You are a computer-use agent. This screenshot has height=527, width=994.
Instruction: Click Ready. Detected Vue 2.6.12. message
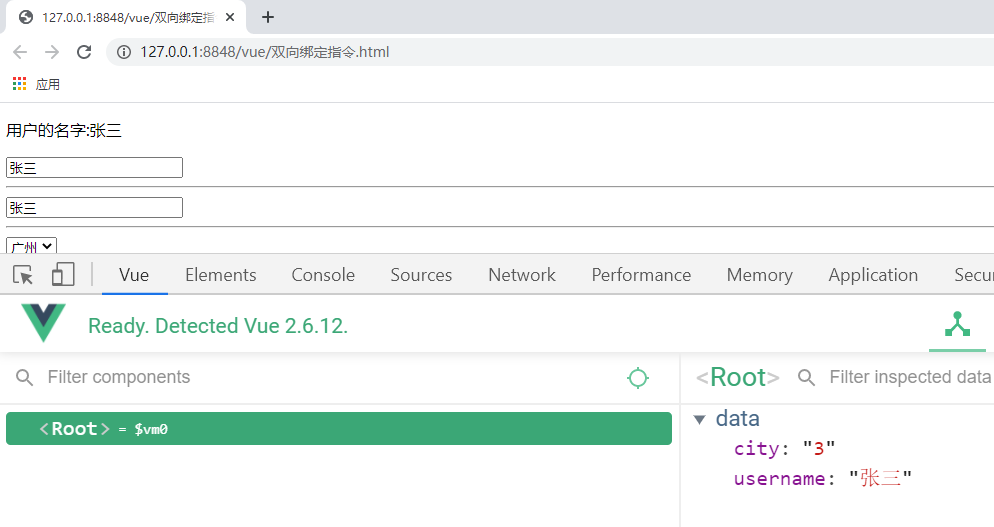coord(218,326)
